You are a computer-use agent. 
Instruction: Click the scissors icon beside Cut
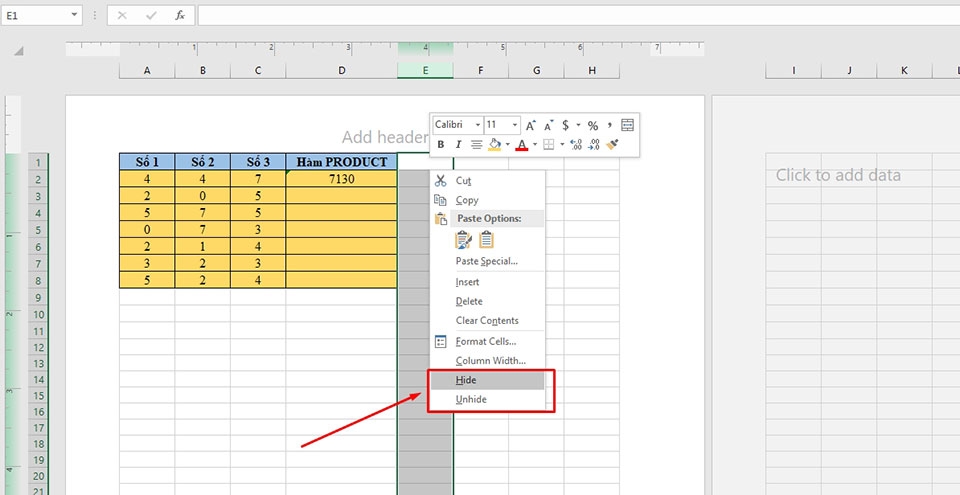tap(440, 181)
